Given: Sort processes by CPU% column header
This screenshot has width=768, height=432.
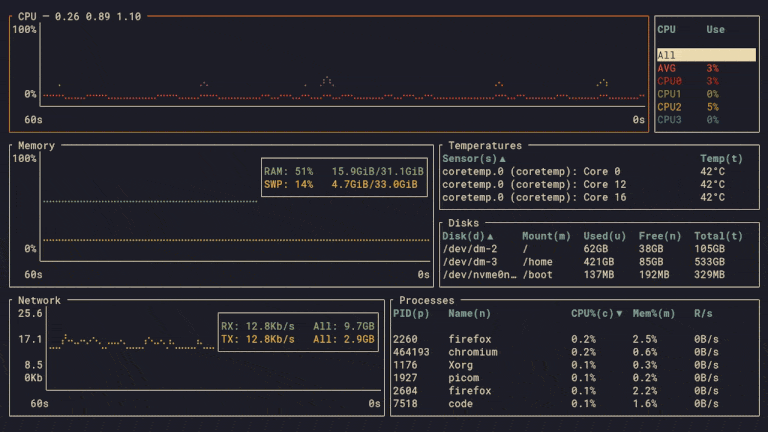Looking at the screenshot, I should point(596,314).
